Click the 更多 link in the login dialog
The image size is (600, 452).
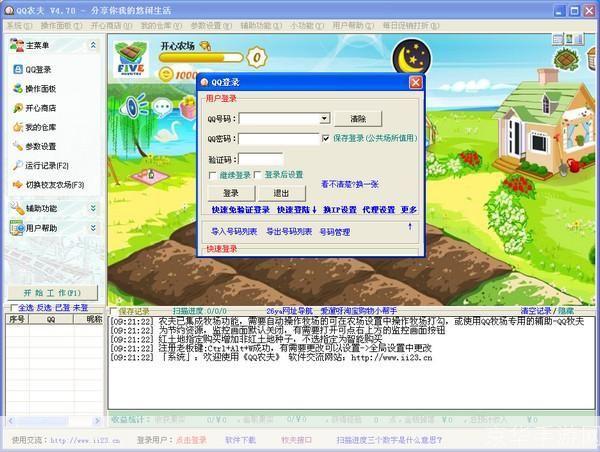409,210
